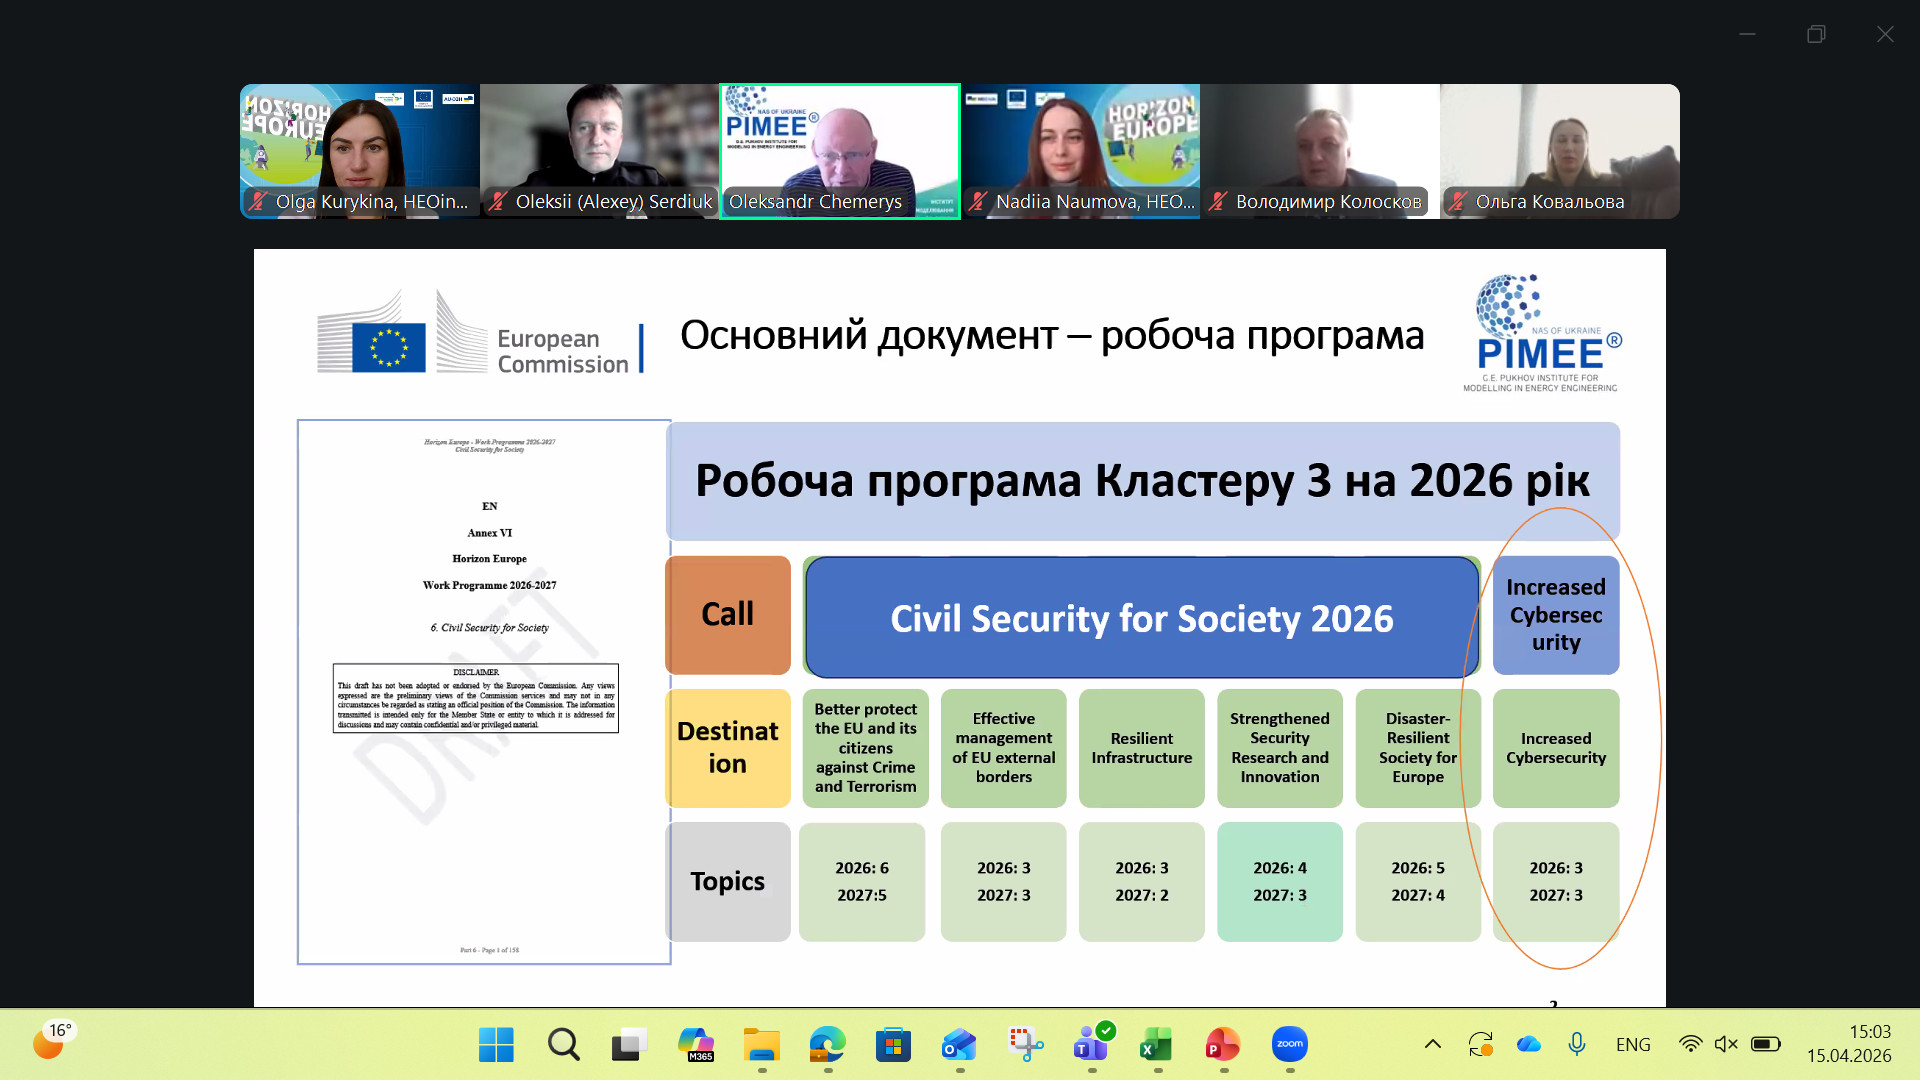1920x1080 pixels.
Task: Click Olga Kurykina participant video
Action: pyautogui.click(x=360, y=150)
